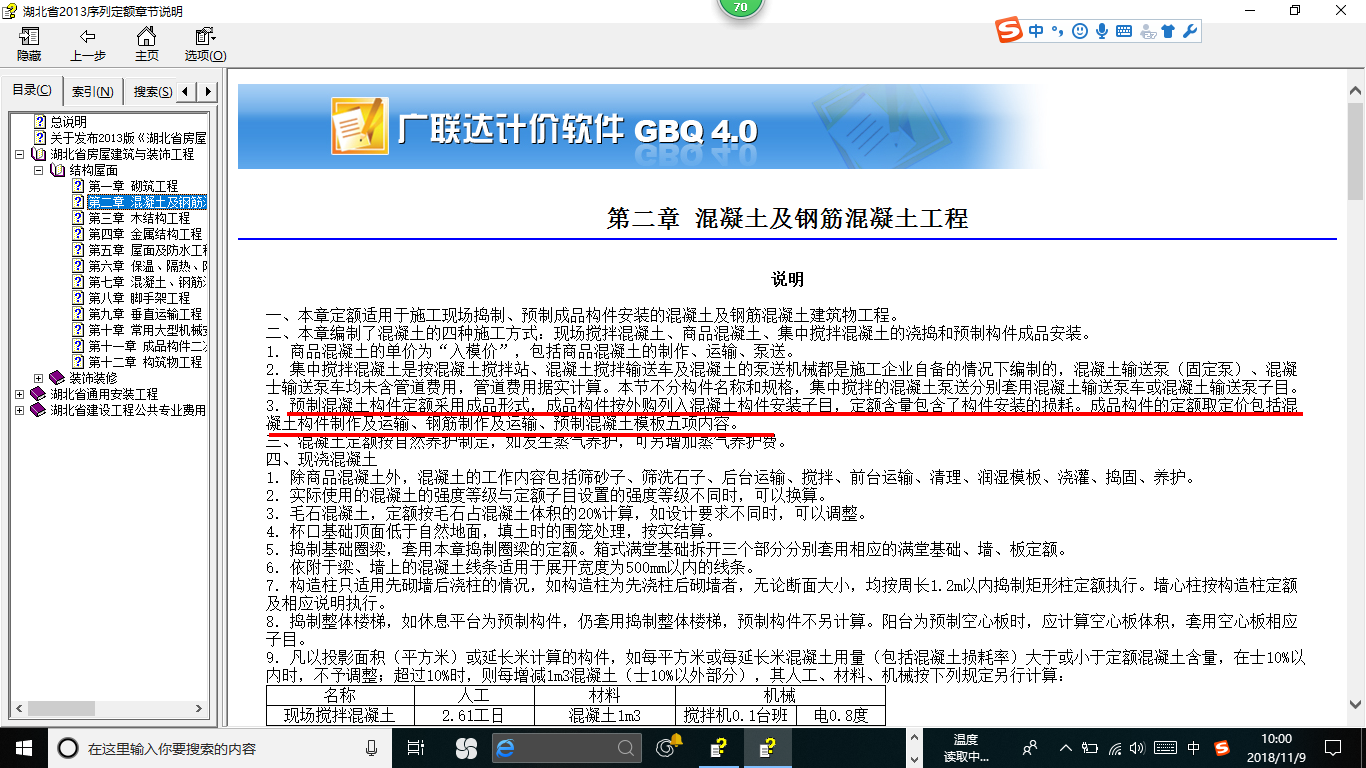
Task: Open Sogou skin shirt icon
Action: pos(1168,31)
